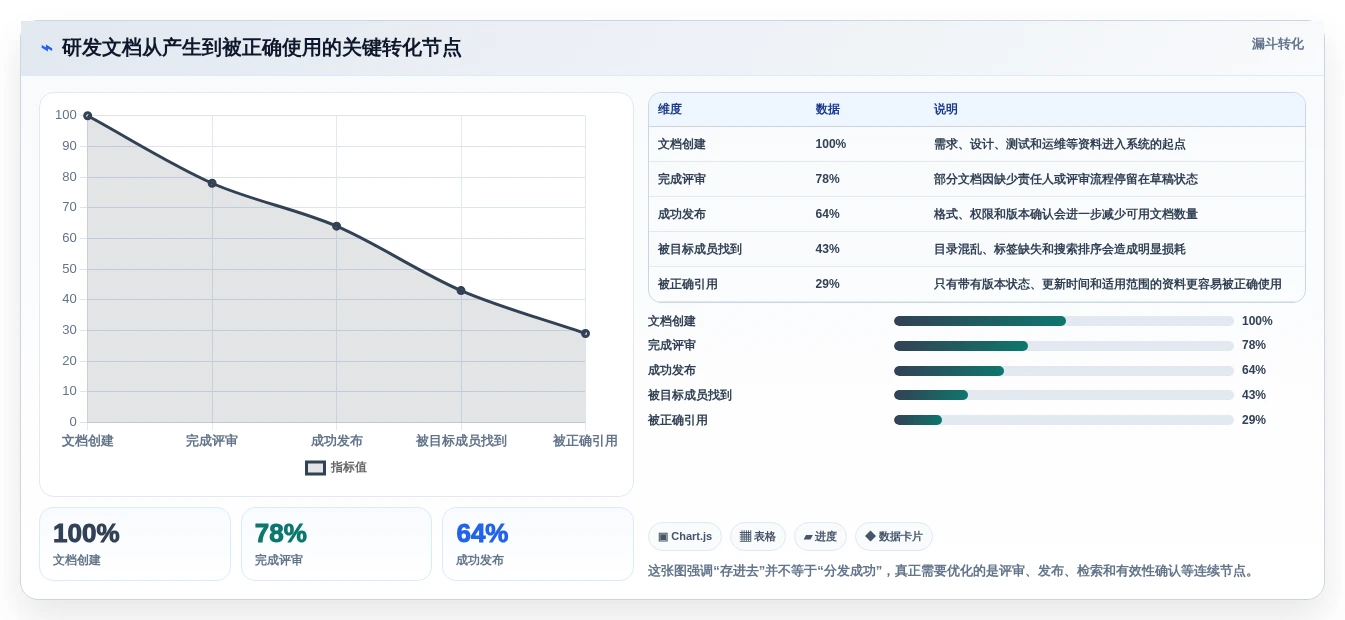
Task: Click description starting 需求、设计、测试
Action: 1060,144
